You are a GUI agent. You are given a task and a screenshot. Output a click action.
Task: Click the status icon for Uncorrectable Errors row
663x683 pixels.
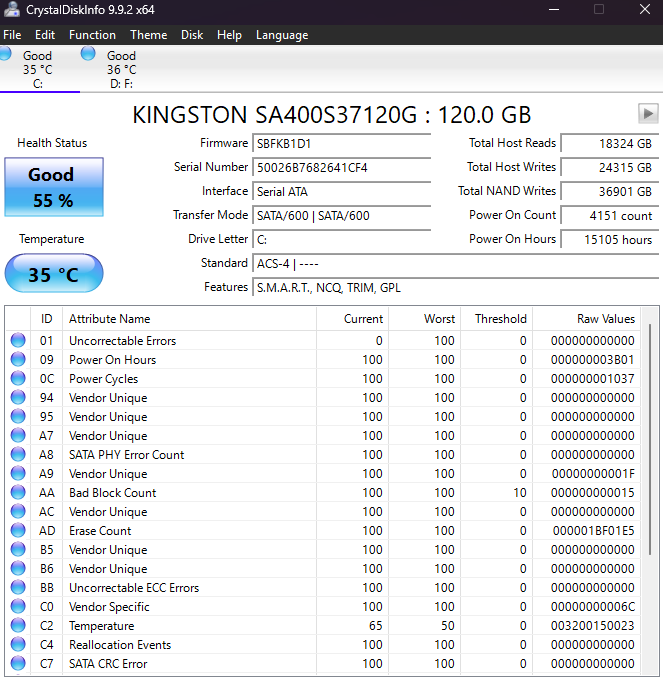coord(18,340)
